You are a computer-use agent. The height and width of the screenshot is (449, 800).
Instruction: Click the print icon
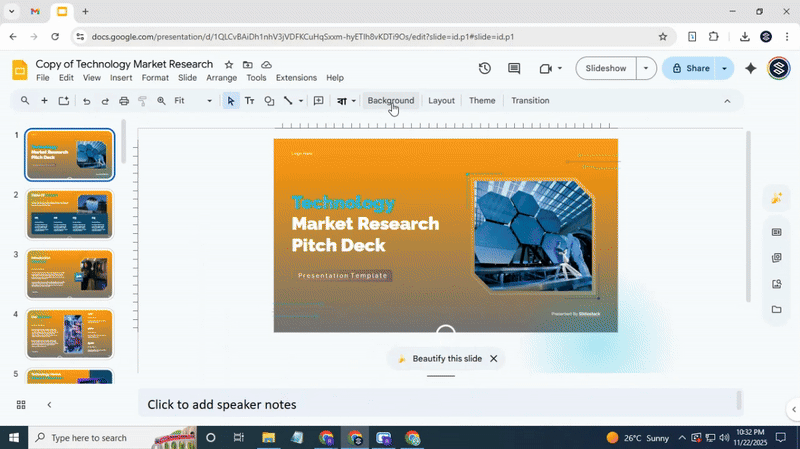pyautogui.click(x=124, y=101)
